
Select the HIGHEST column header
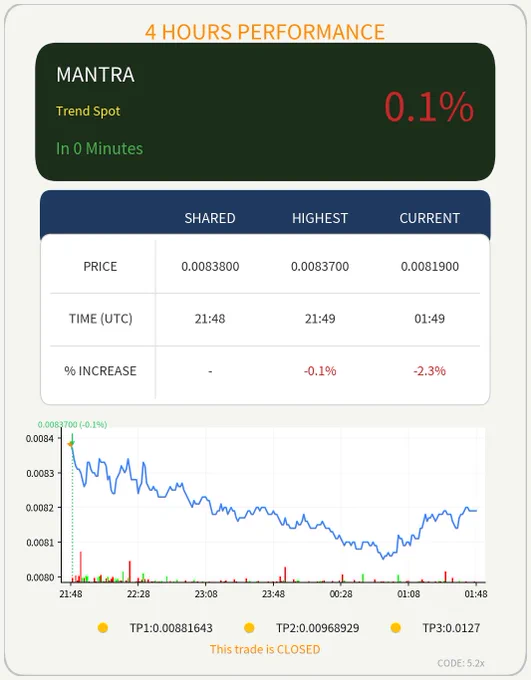320,218
